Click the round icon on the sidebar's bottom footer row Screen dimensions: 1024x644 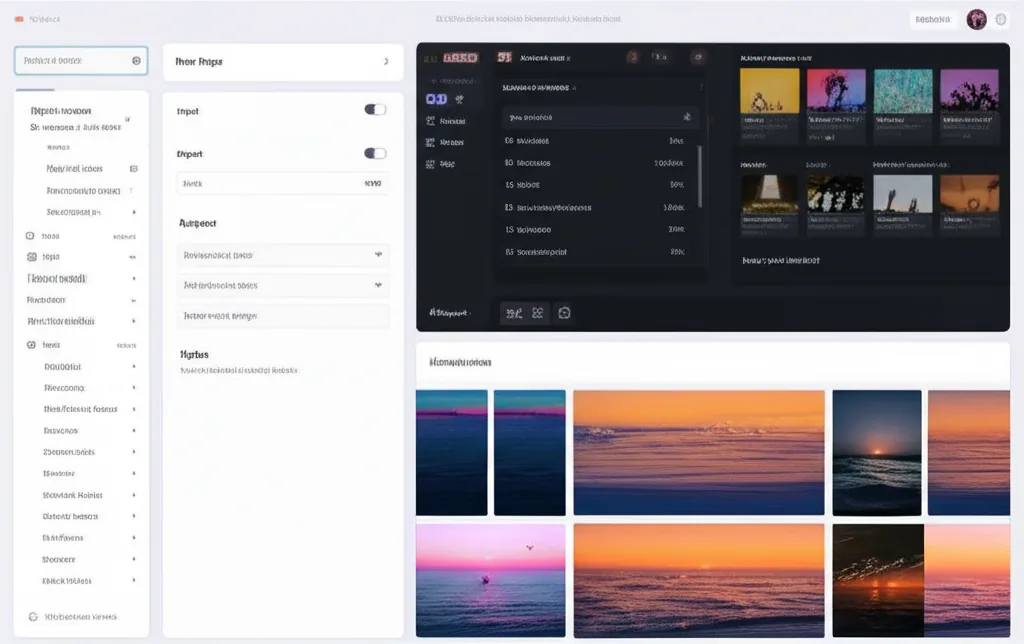(x=33, y=617)
